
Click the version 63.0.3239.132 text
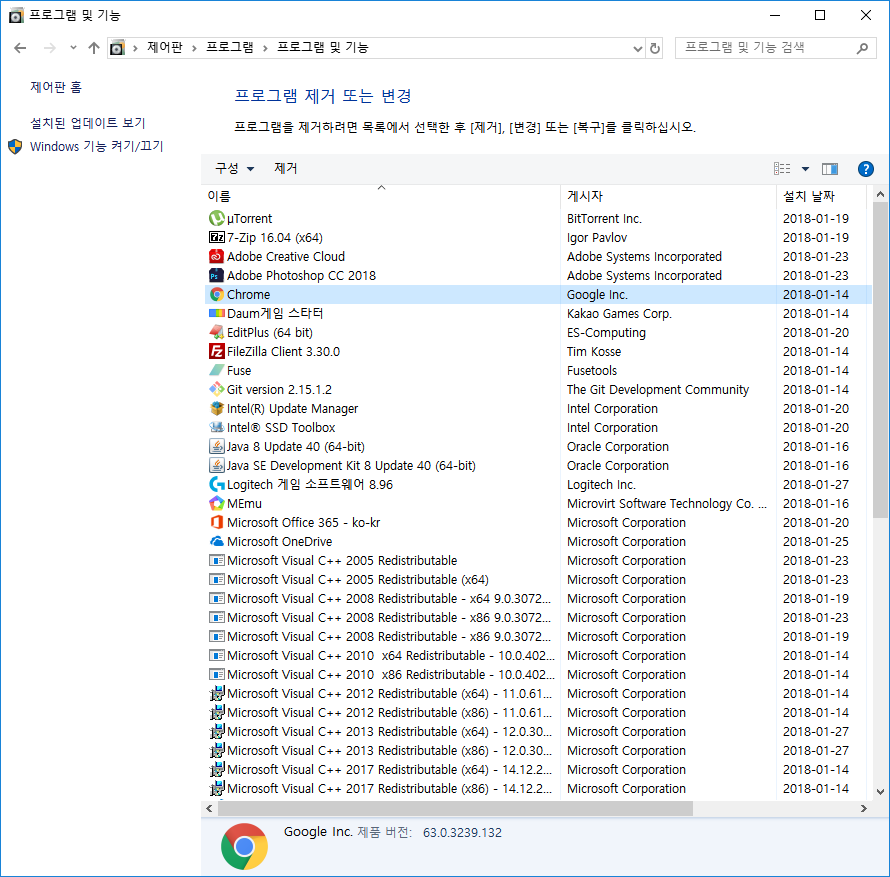tap(462, 833)
